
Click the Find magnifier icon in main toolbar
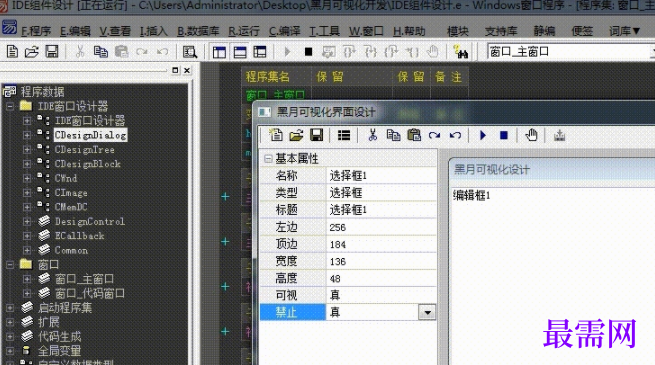click(x=190, y=52)
